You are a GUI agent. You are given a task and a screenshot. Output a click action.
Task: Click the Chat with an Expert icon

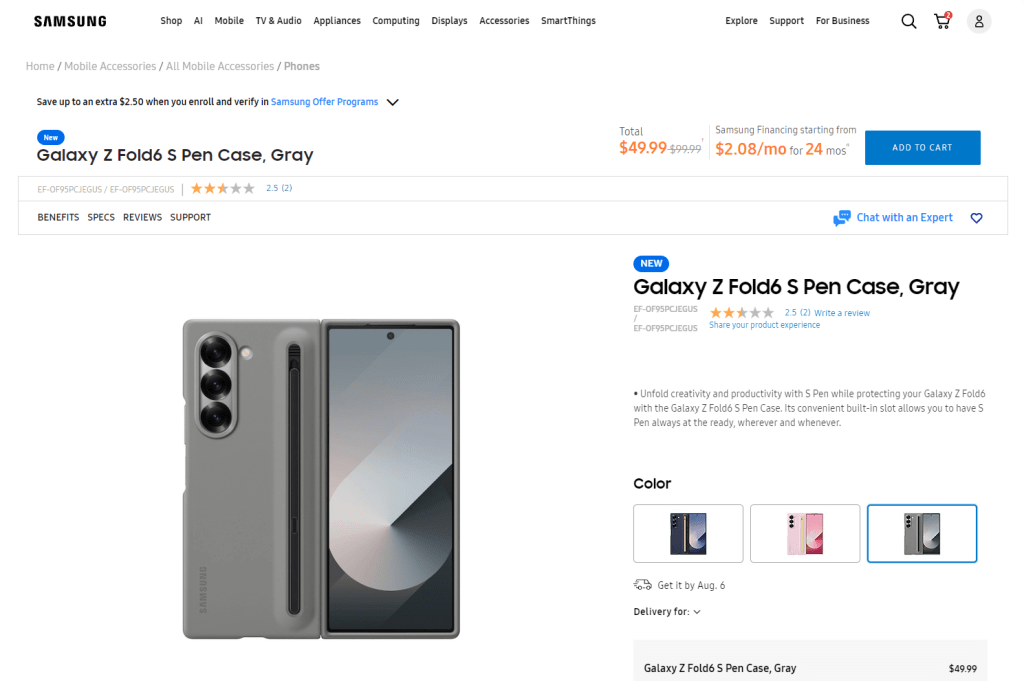coord(842,218)
